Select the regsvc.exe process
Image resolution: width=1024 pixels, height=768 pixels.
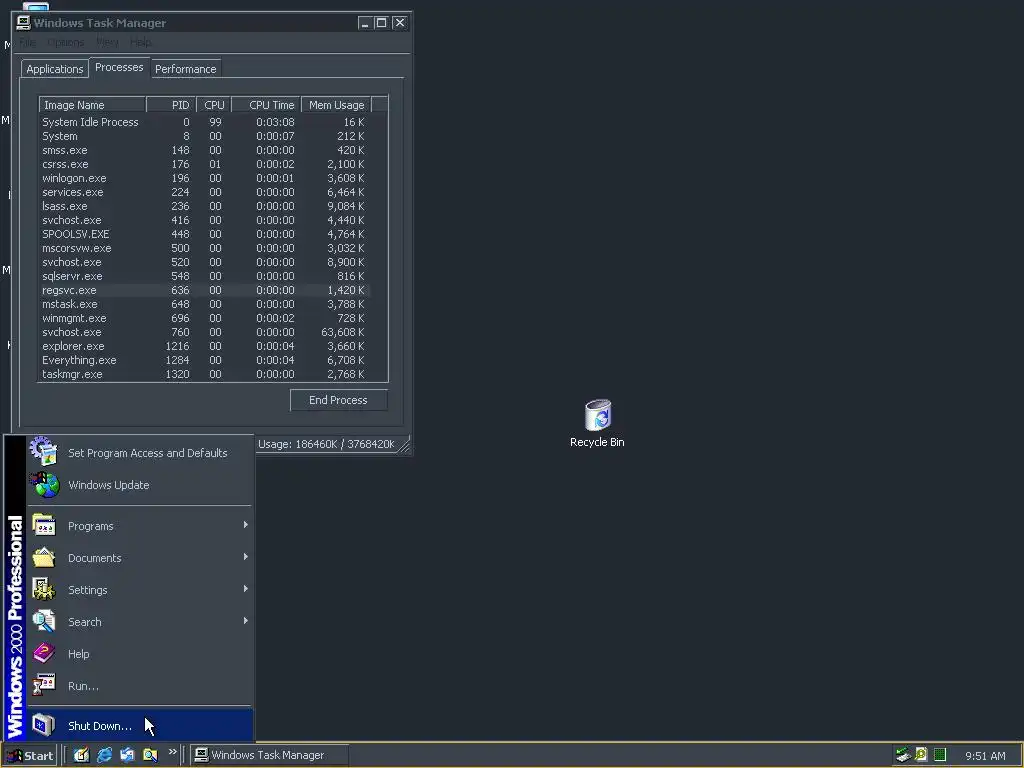(x=204, y=291)
